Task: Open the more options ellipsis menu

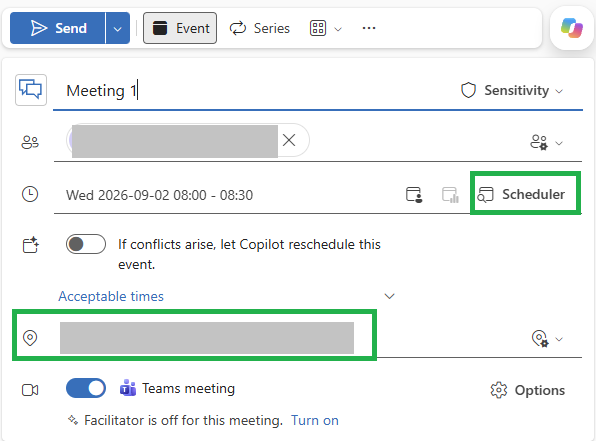Action: click(x=369, y=28)
